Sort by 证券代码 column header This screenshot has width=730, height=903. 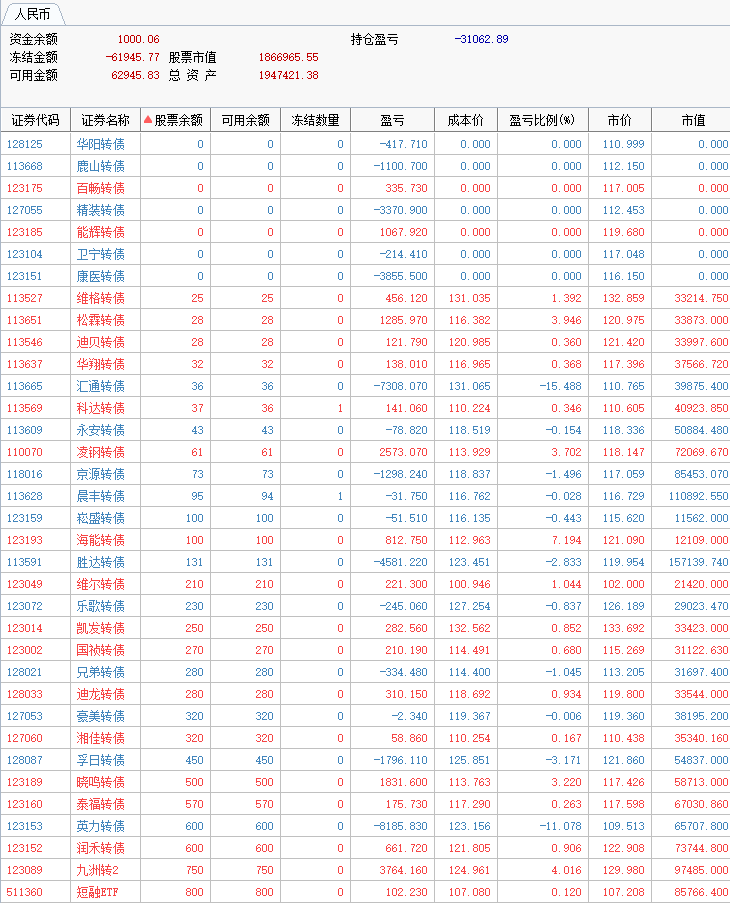point(36,120)
